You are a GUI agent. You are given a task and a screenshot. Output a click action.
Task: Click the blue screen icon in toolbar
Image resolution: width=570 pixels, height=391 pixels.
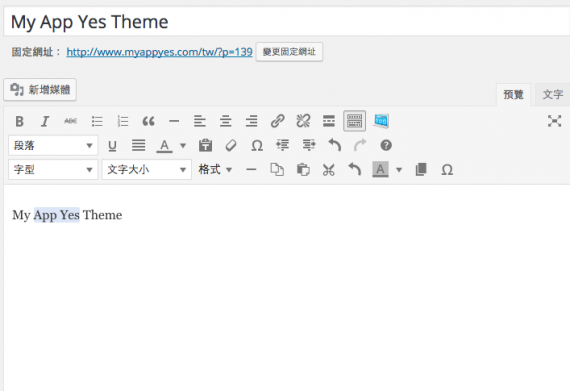pyautogui.click(x=381, y=121)
